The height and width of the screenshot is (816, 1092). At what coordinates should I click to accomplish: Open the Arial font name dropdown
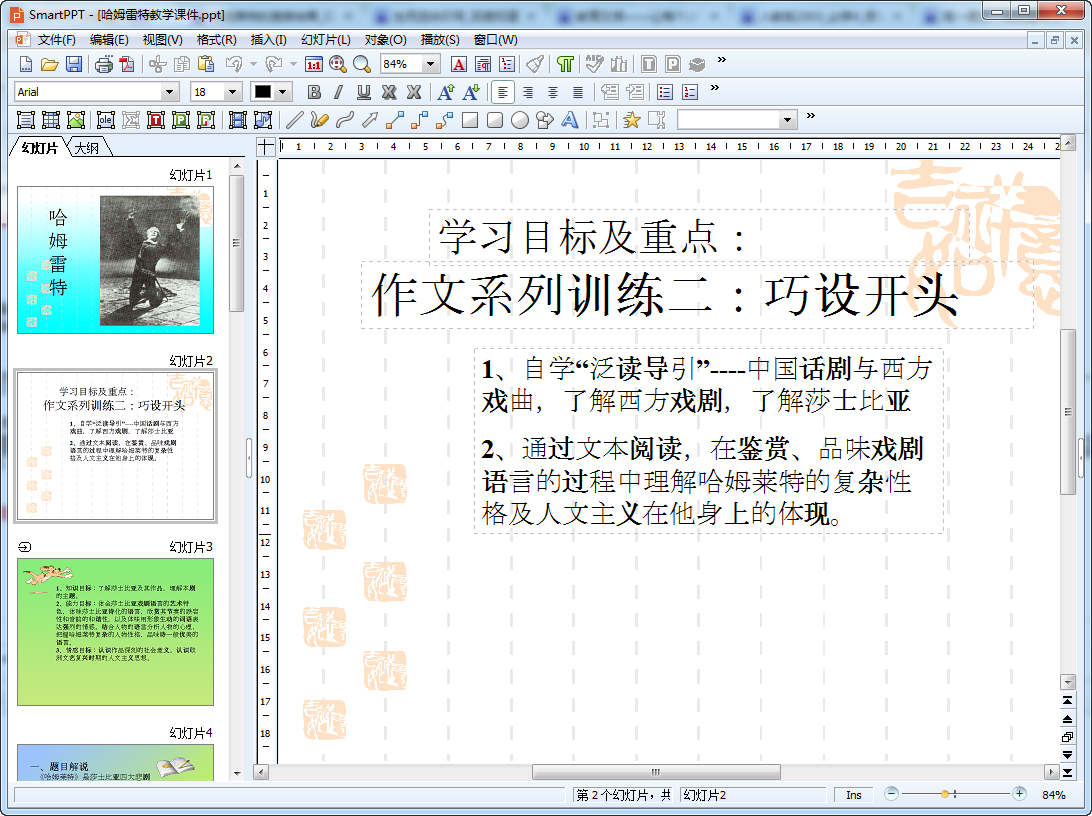coord(169,92)
